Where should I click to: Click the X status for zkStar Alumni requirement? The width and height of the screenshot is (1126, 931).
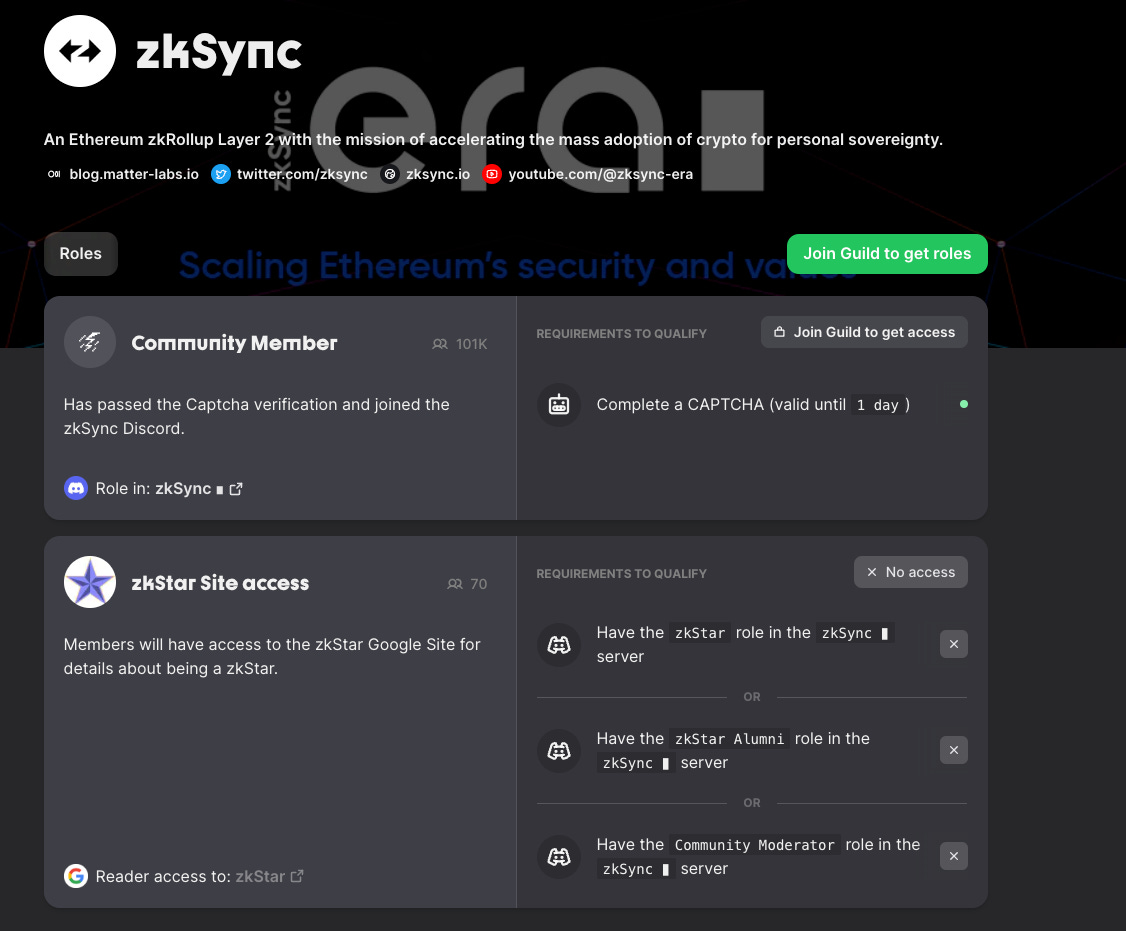tap(954, 750)
